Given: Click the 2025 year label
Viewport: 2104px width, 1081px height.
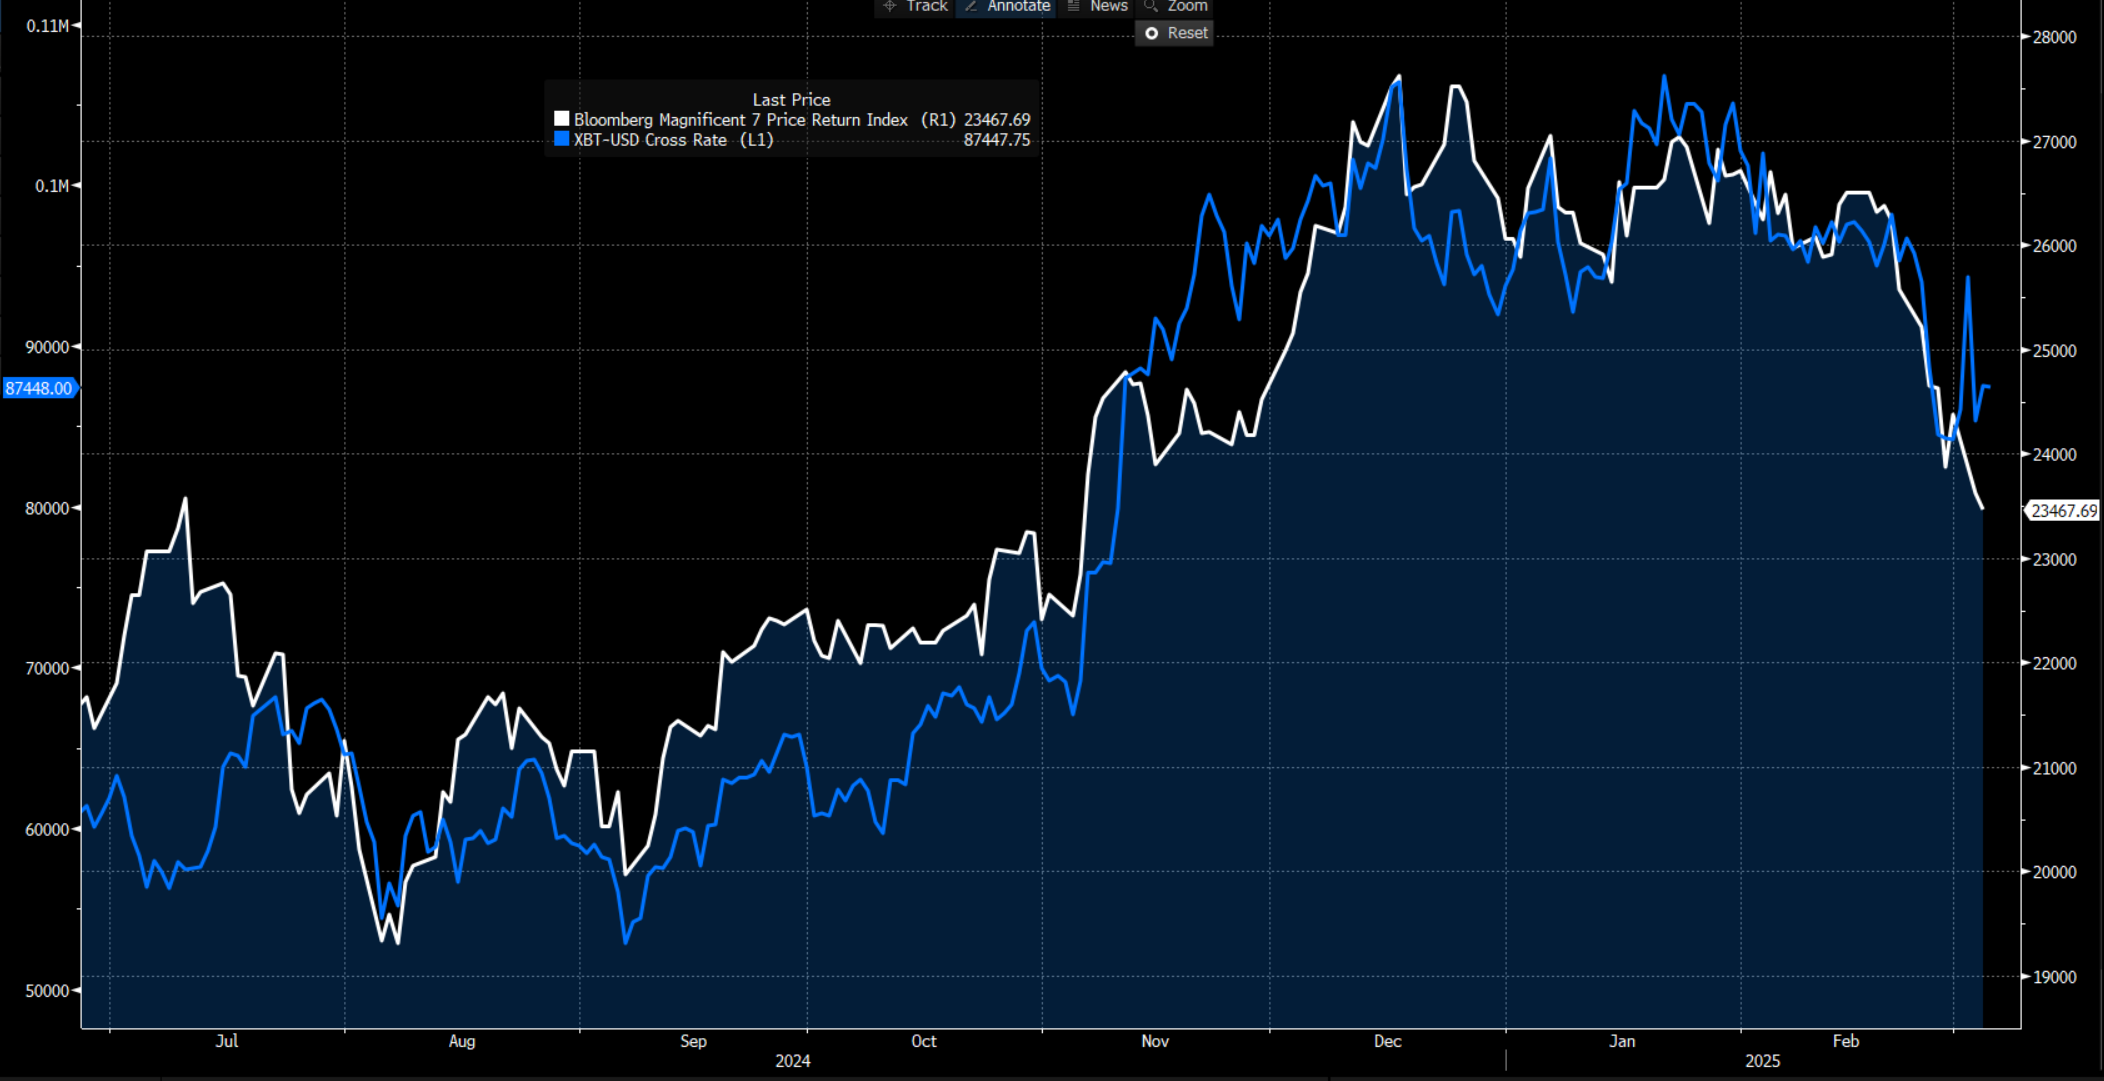Looking at the screenshot, I should (1763, 1061).
